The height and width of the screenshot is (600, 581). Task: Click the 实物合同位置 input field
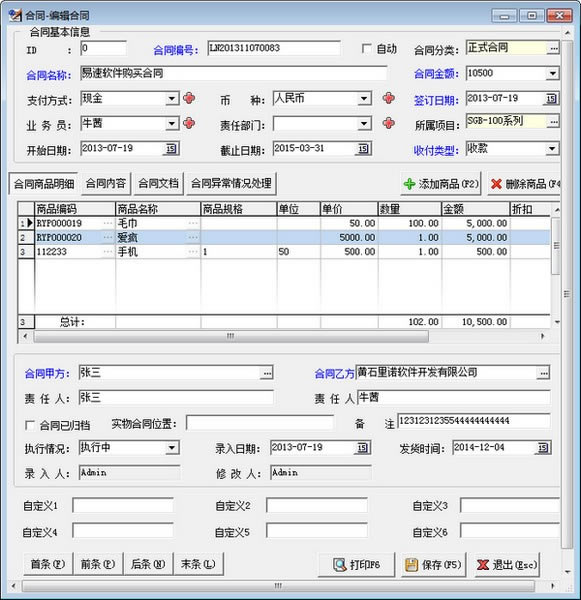[x=260, y=423]
